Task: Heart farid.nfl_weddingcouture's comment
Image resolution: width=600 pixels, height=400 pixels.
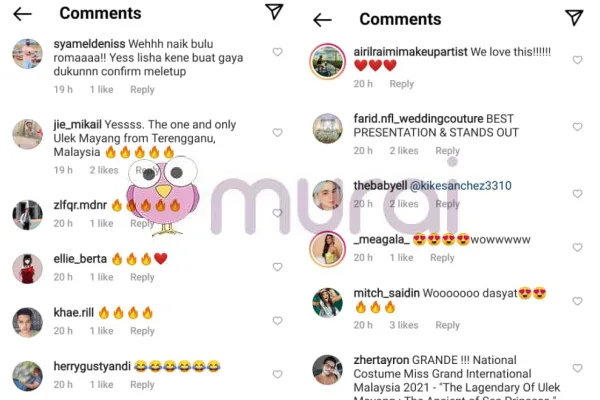Action: click(577, 127)
